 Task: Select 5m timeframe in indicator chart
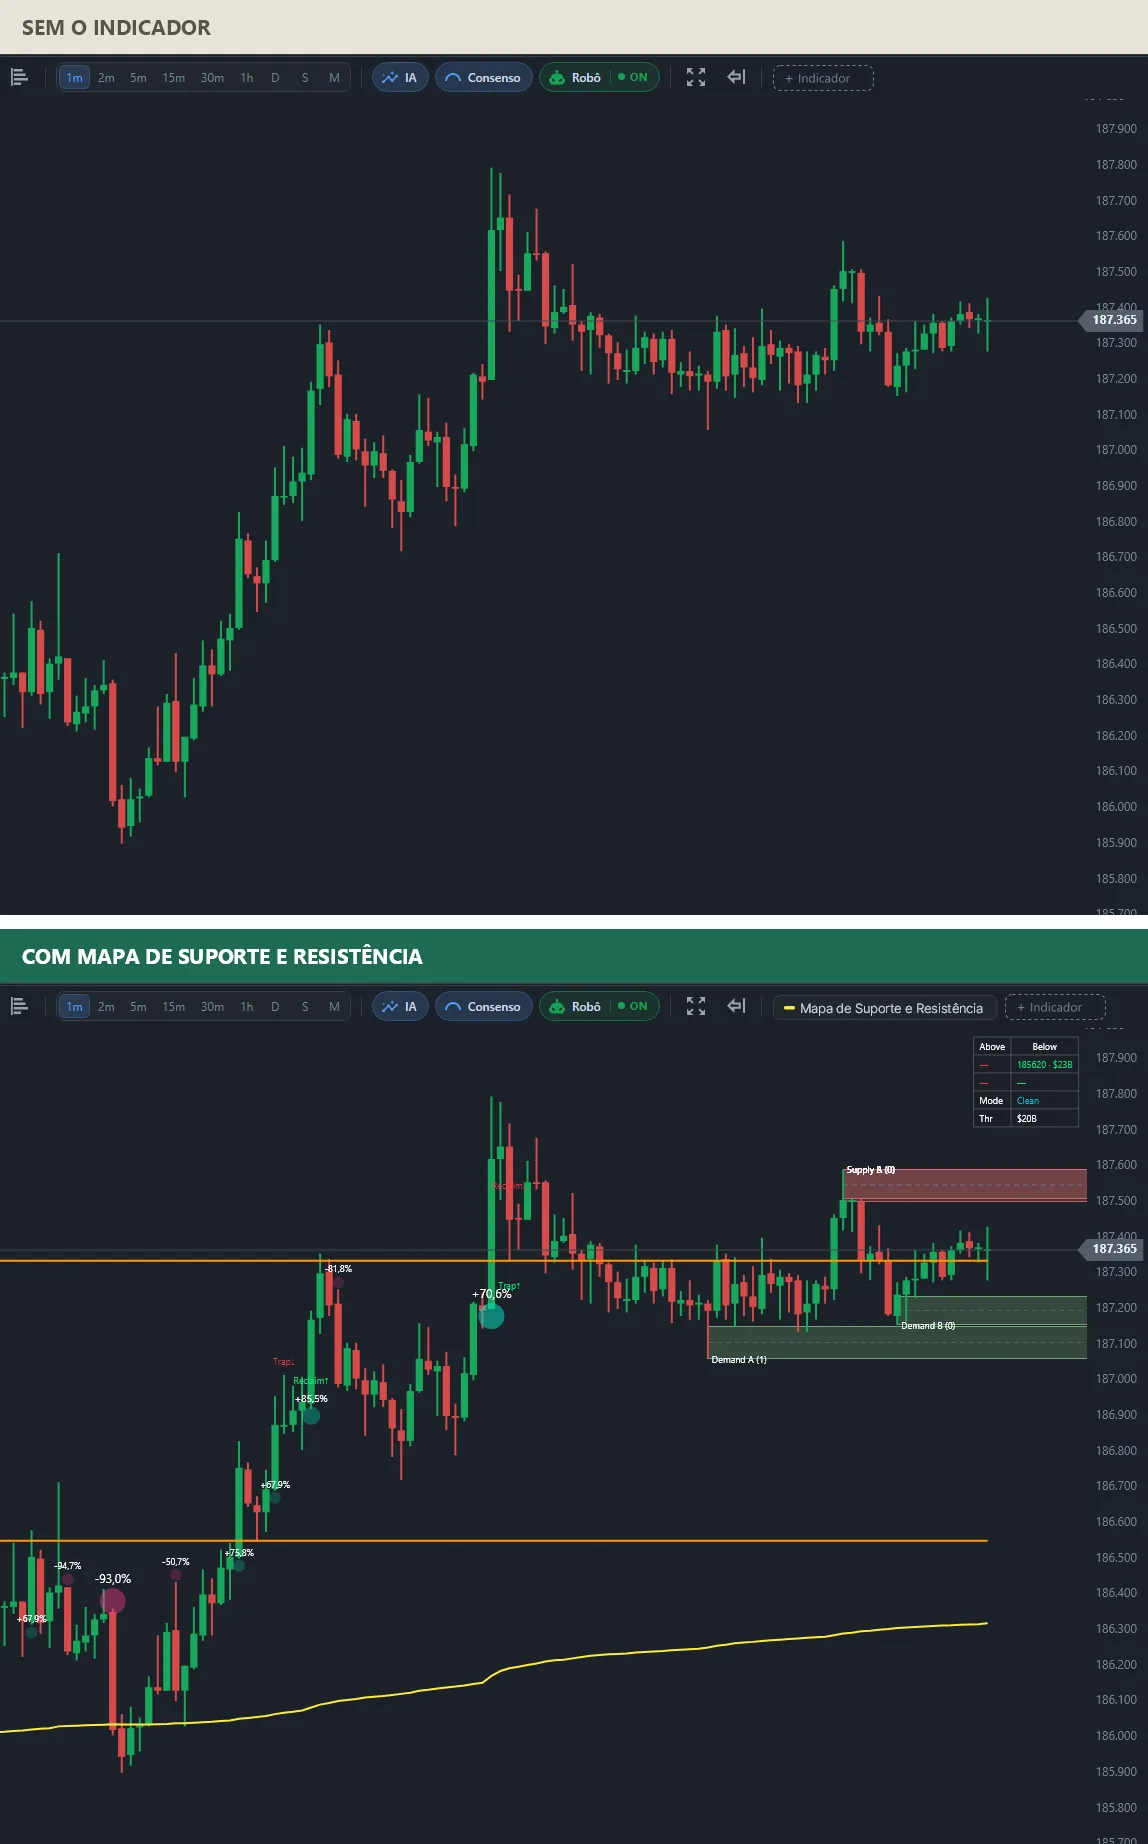coord(138,1006)
